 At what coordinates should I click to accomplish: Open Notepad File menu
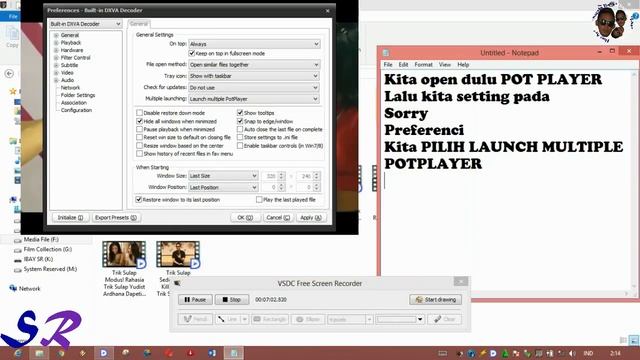coord(388,64)
